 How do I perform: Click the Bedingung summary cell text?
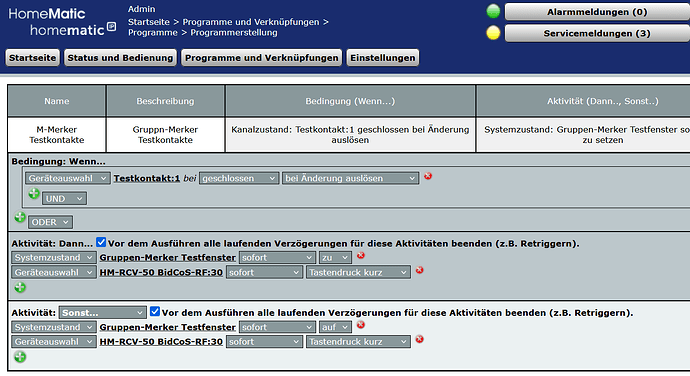coord(350,135)
